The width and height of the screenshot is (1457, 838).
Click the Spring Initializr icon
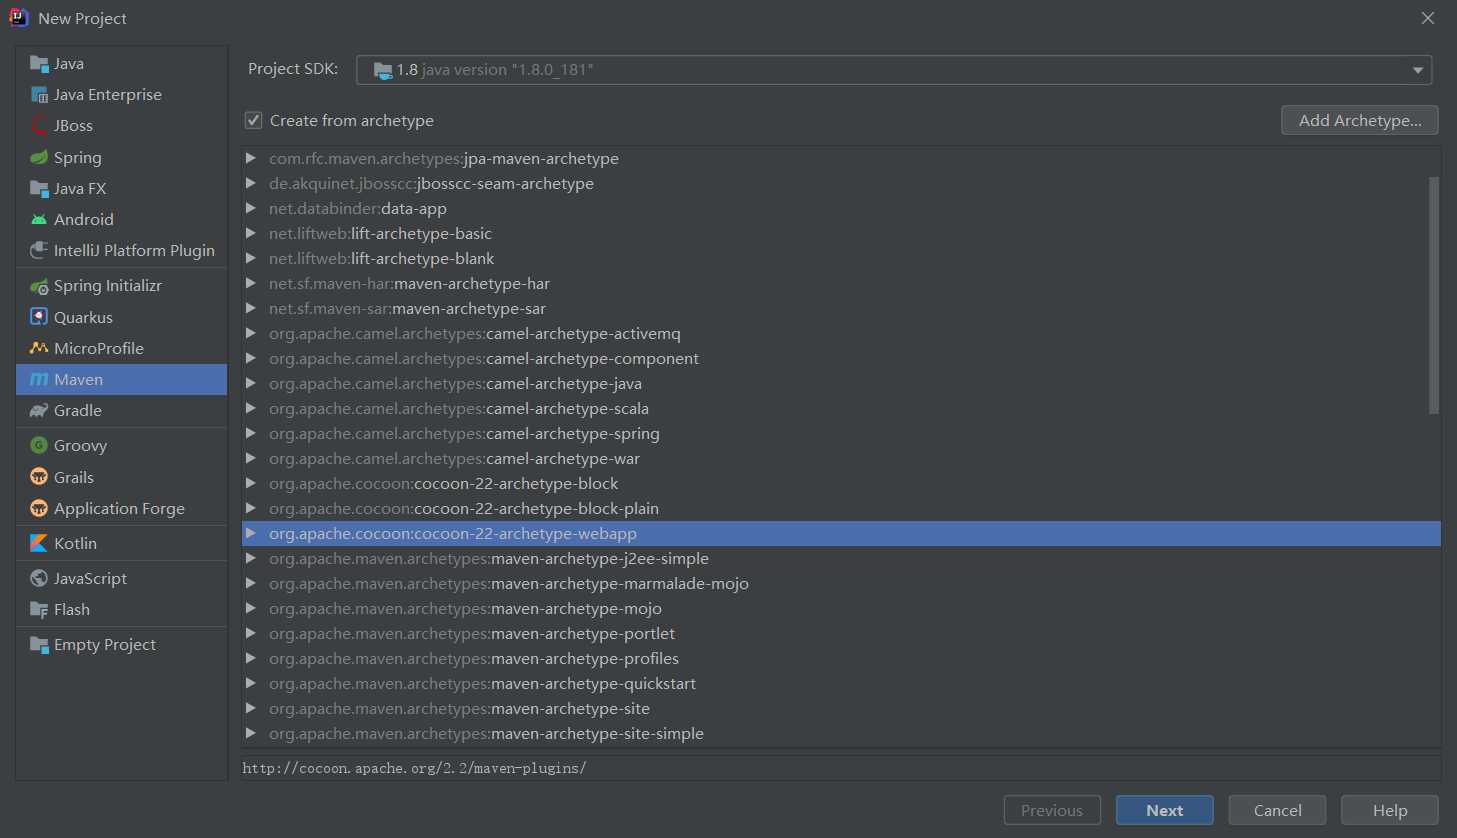pos(39,286)
